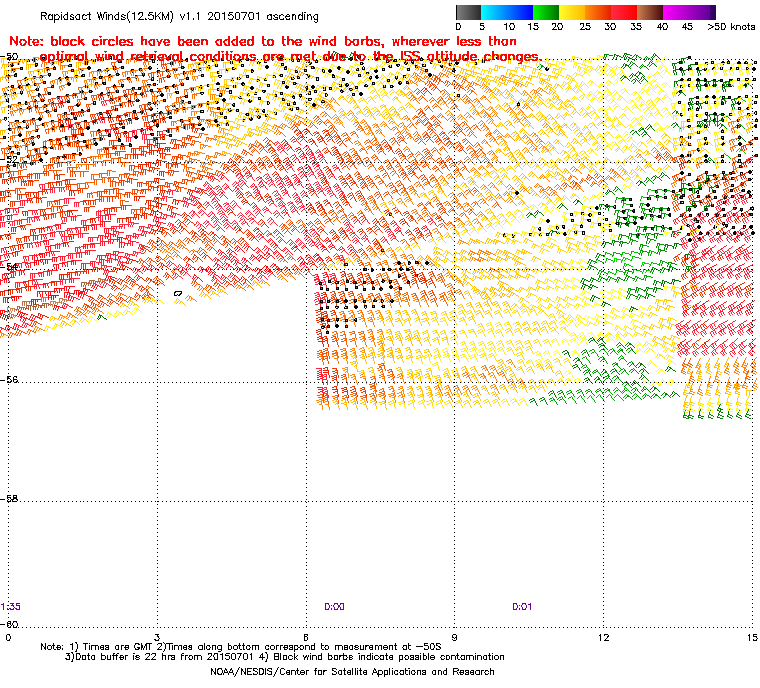The image size is (760, 688).
Task: Click the '9' longitude axis label
Action: point(455,637)
